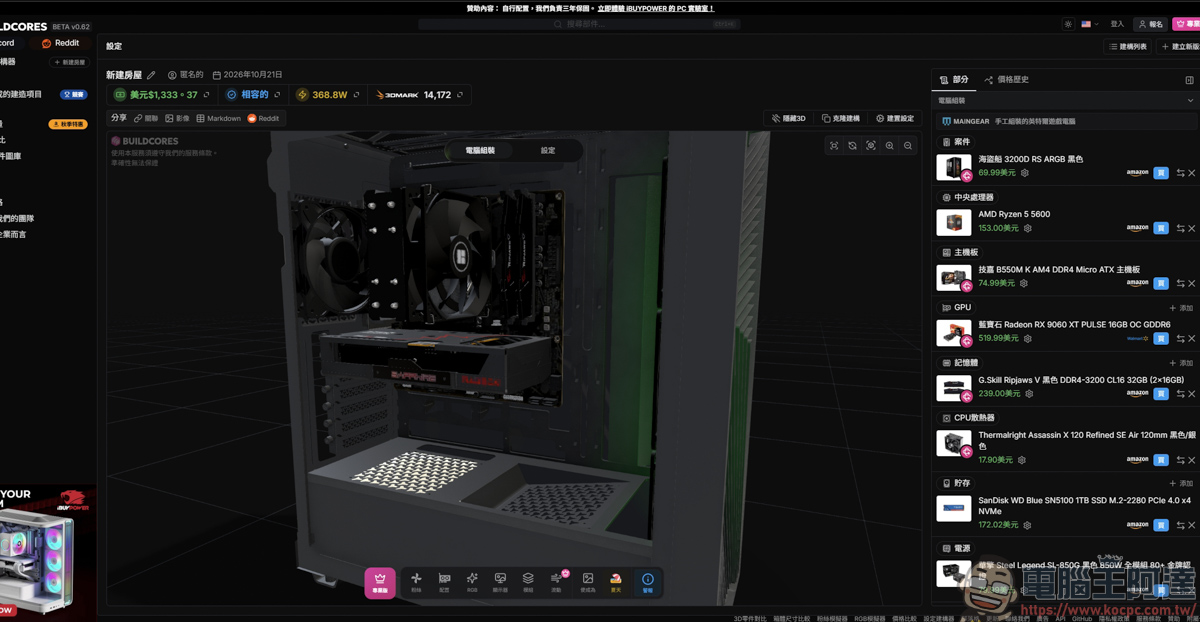The image size is (1200, 622).
Task: Collapse the right side panel
Action: coord(1189,80)
